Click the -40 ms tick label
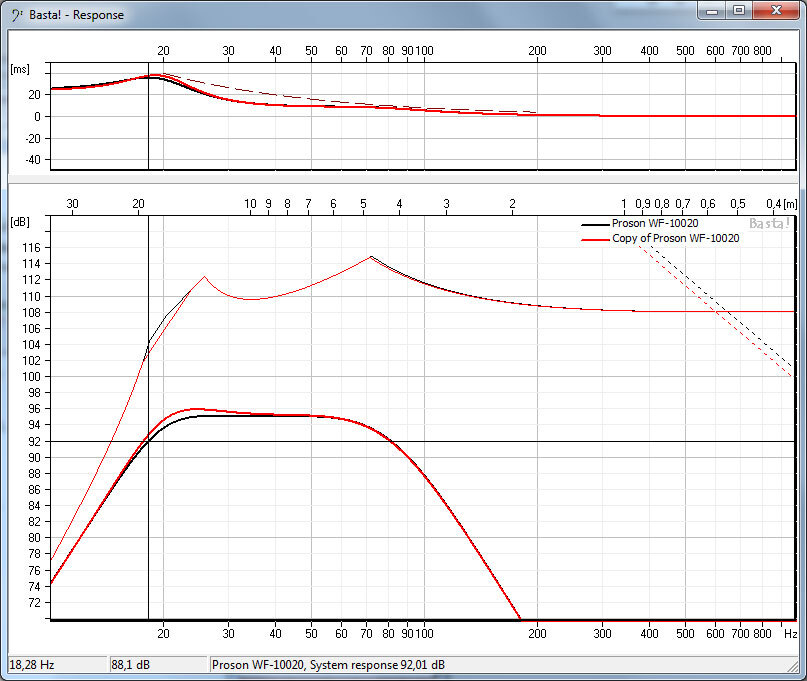 click(32, 160)
